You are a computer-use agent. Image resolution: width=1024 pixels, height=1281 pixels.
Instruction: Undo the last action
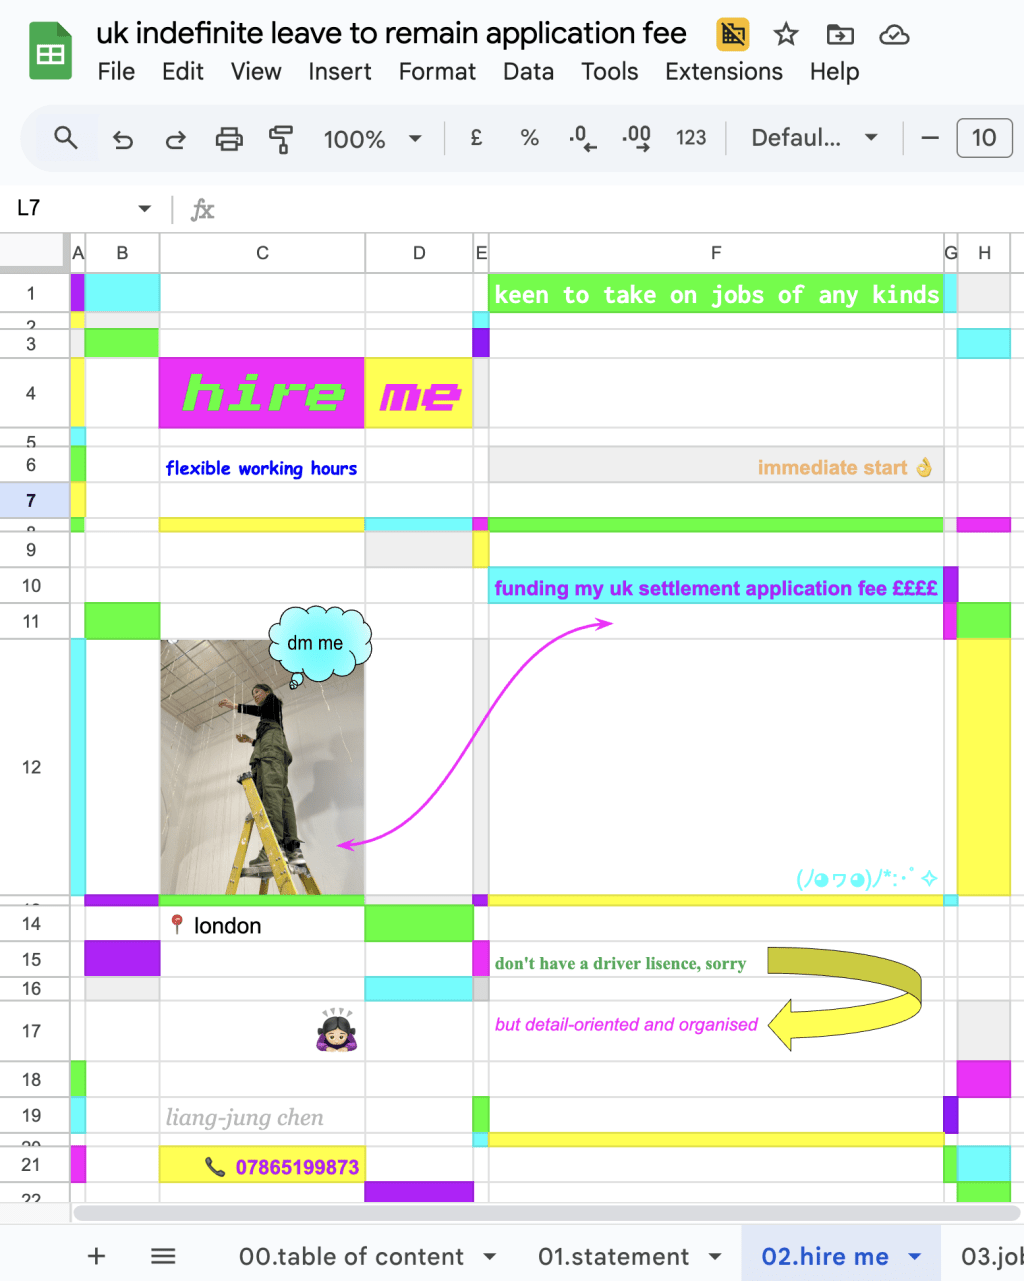pos(122,139)
